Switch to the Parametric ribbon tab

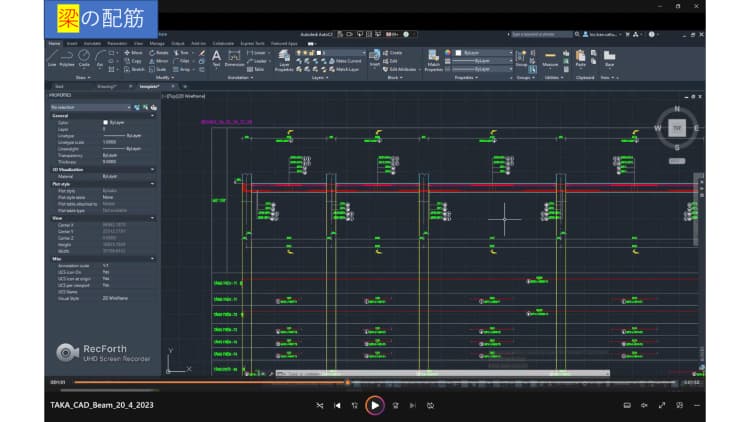(117, 44)
